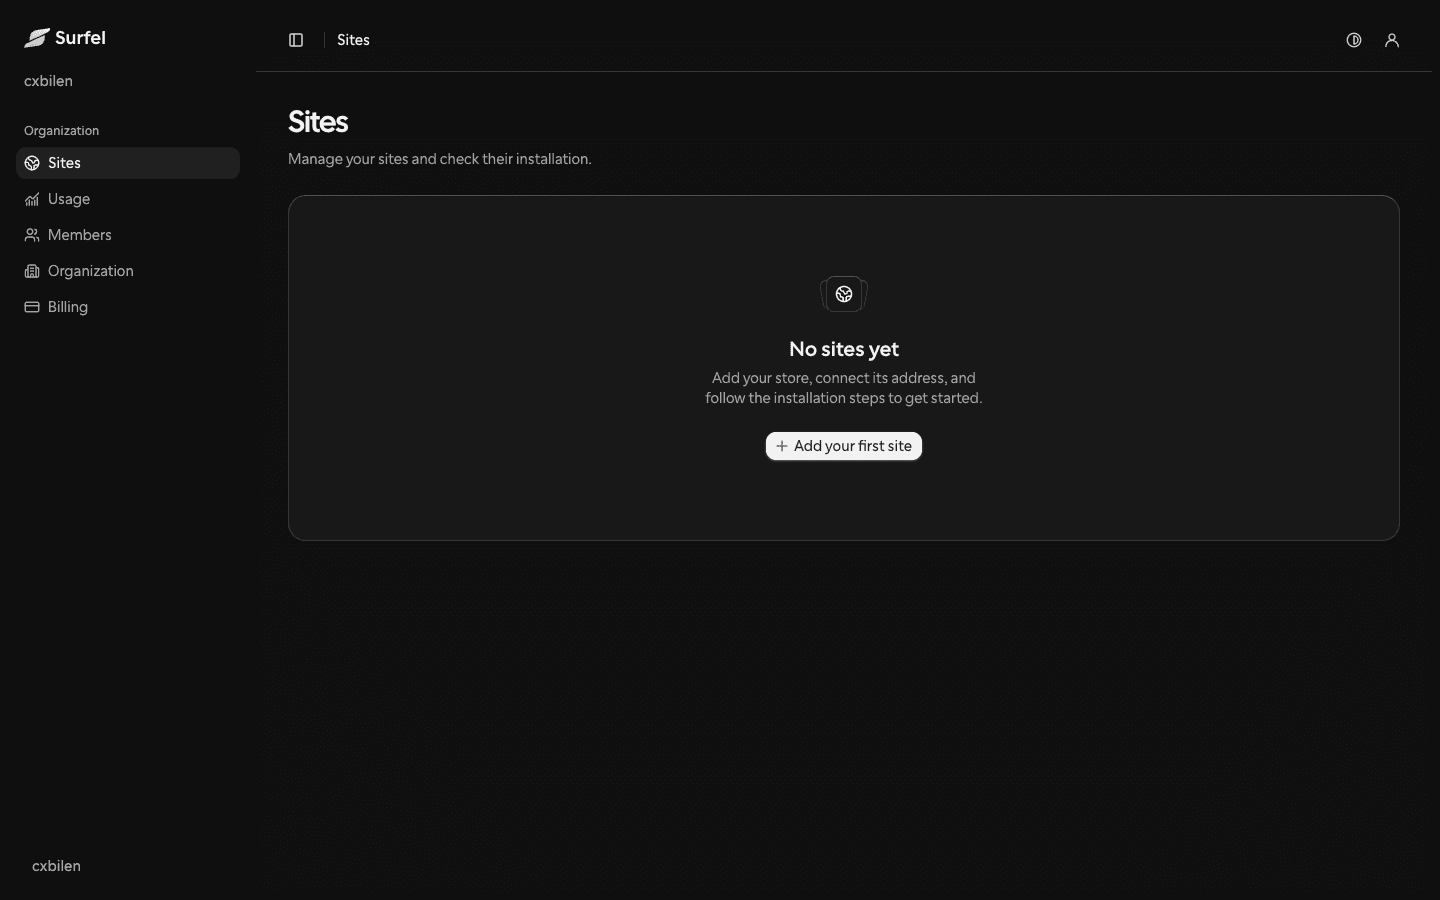Click Manage your sites description text
The image size is (1440, 900).
[440, 159]
